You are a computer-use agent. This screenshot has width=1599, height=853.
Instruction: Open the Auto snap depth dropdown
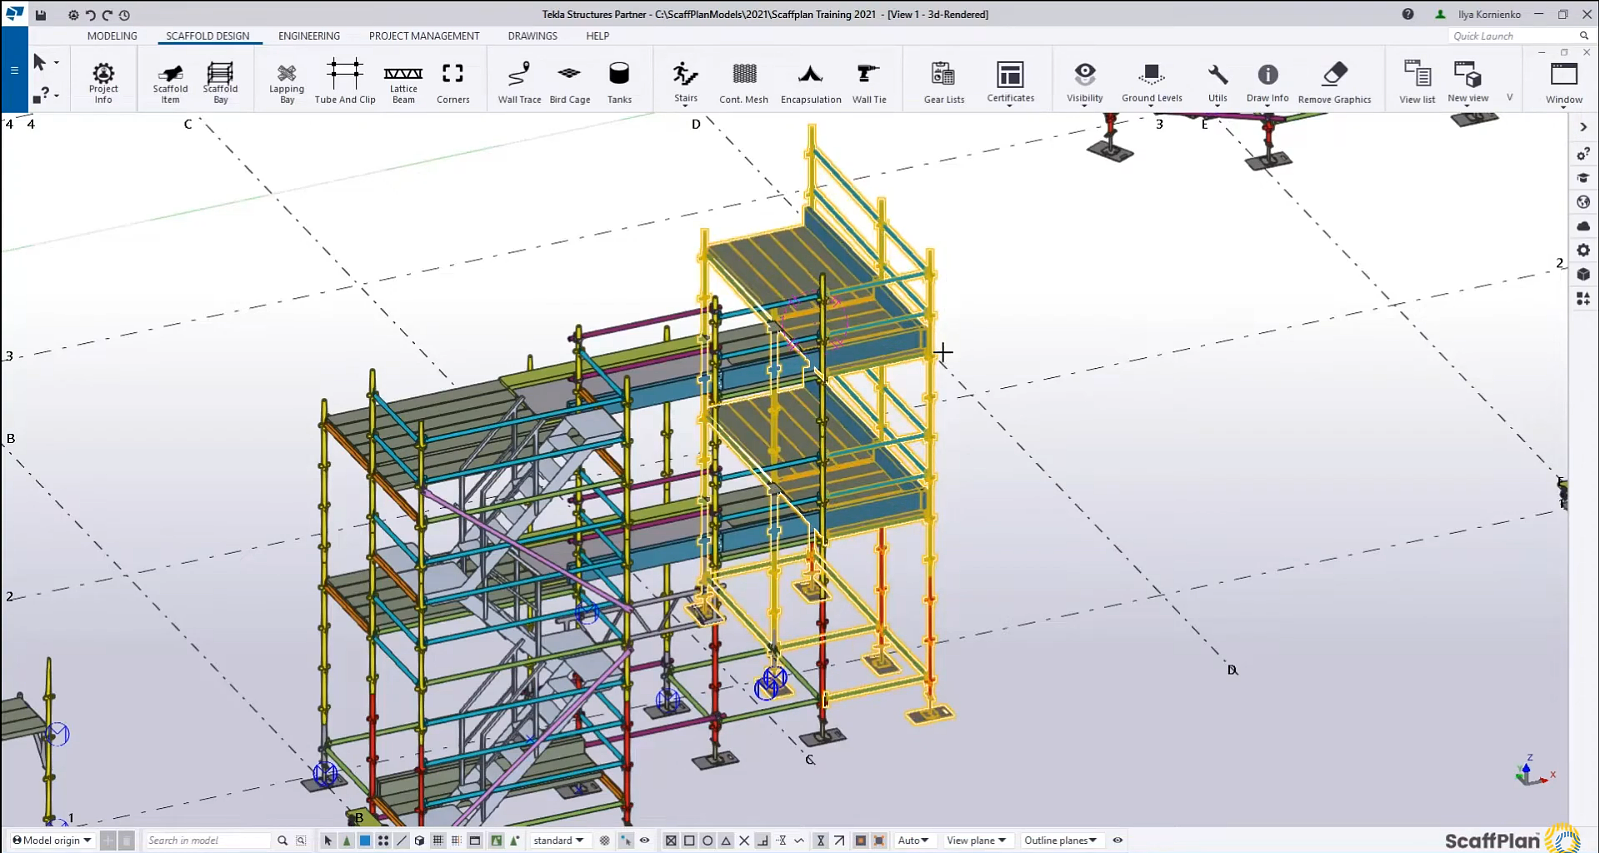pos(913,841)
